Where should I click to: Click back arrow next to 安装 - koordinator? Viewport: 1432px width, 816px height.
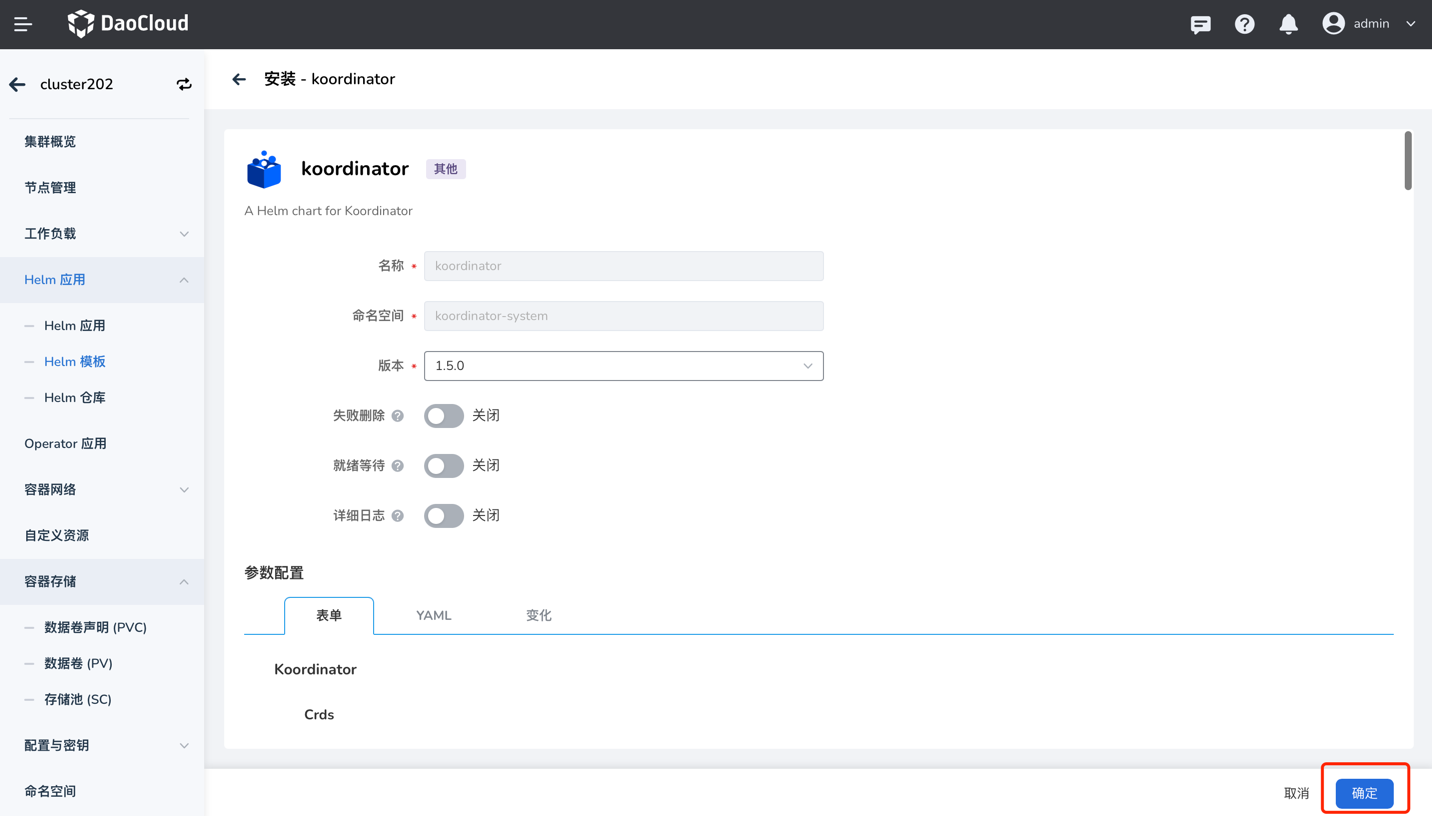239,79
